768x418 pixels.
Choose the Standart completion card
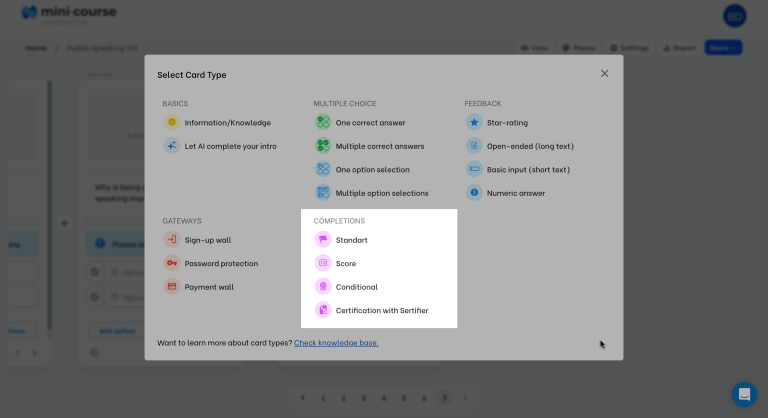(x=351, y=240)
